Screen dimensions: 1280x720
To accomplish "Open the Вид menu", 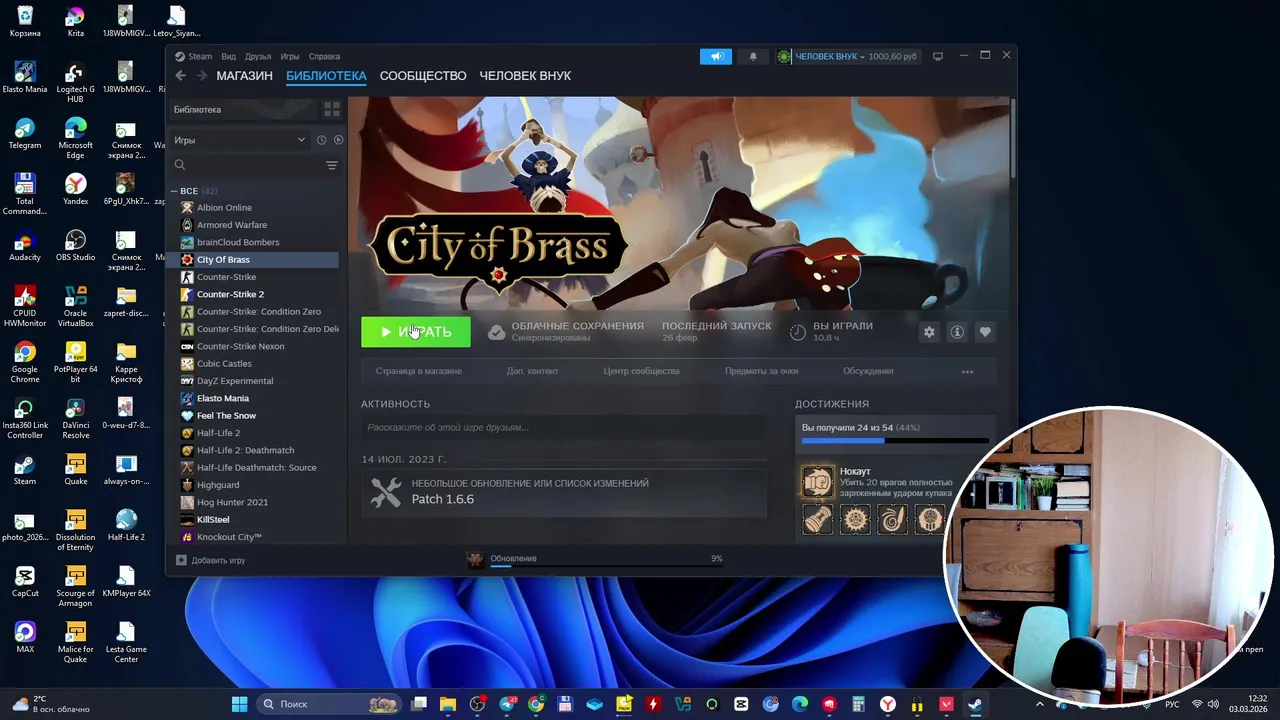I will 228,57.
